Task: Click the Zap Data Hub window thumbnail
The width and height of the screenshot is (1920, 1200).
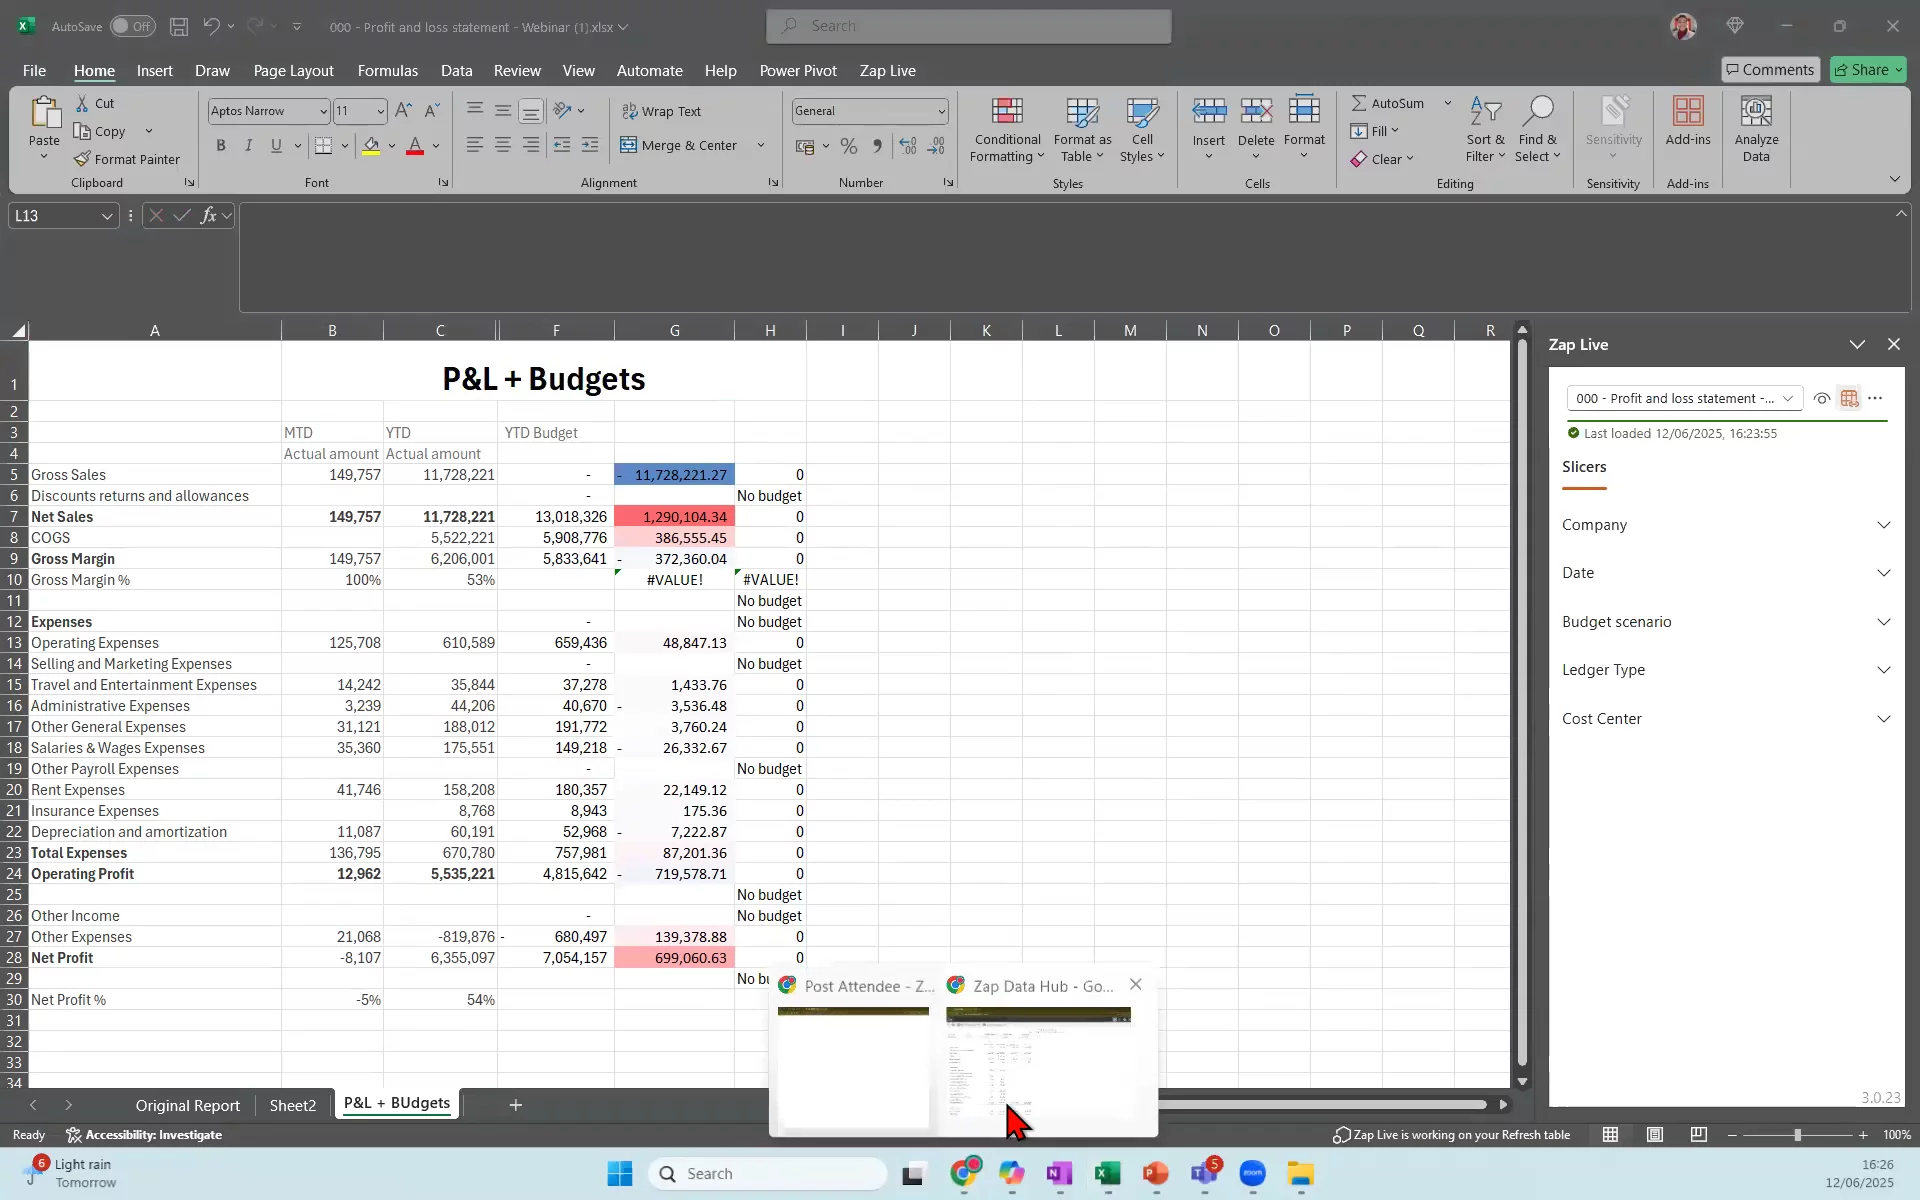Action: 1038,1065
